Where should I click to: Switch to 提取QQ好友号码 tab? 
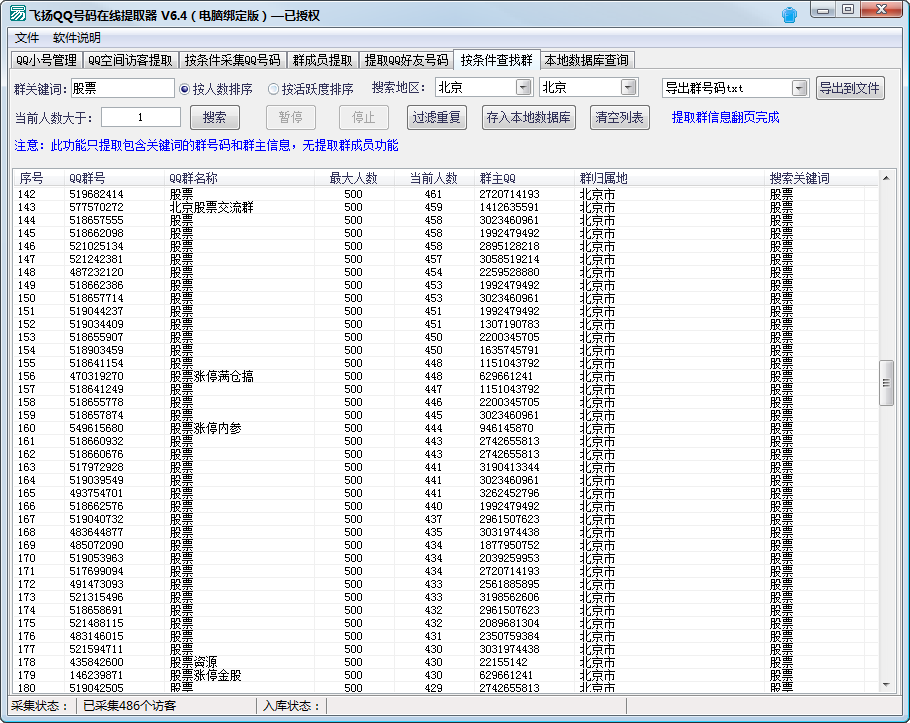click(x=406, y=60)
